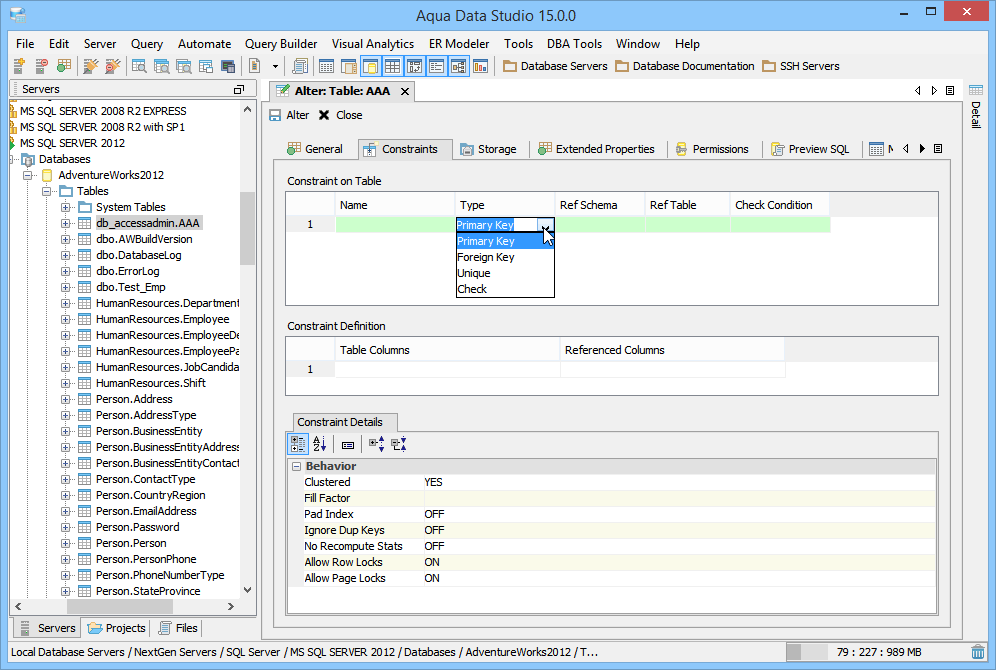Select Foreign Key from the Type dropdown
996x670 pixels.
[x=486, y=257]
